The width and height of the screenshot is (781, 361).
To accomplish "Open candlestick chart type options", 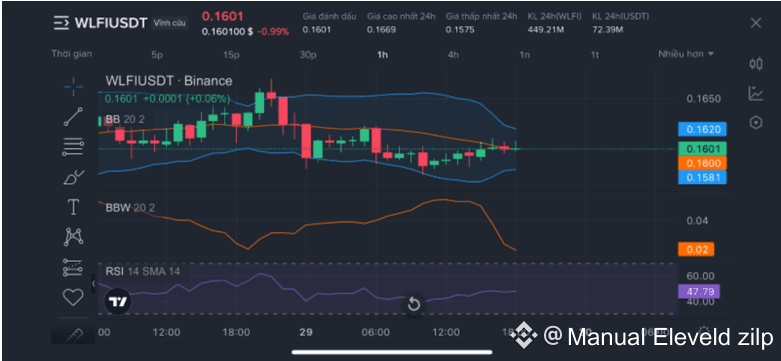I will click(x=756, y=63).
